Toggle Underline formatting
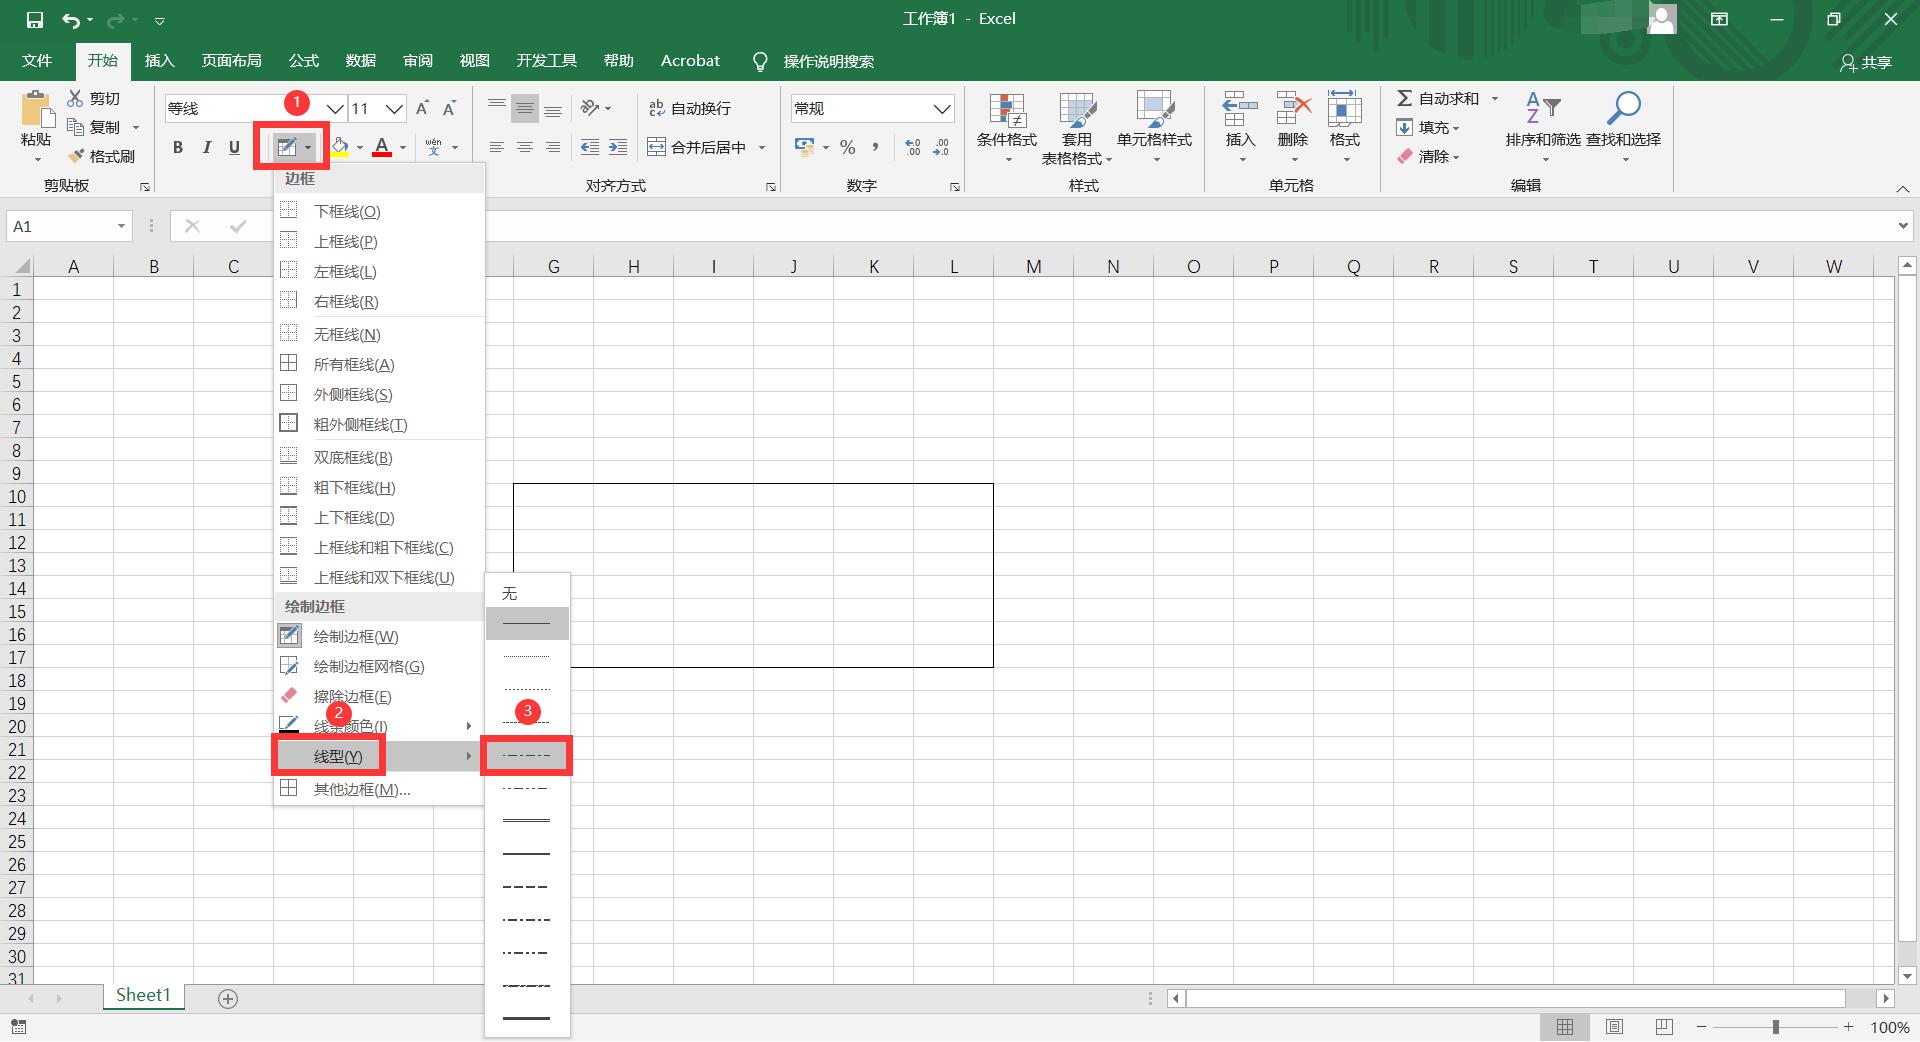The width and height of the screenshot is (1920, 1042). pyautogui.click(x=234, y=147)
